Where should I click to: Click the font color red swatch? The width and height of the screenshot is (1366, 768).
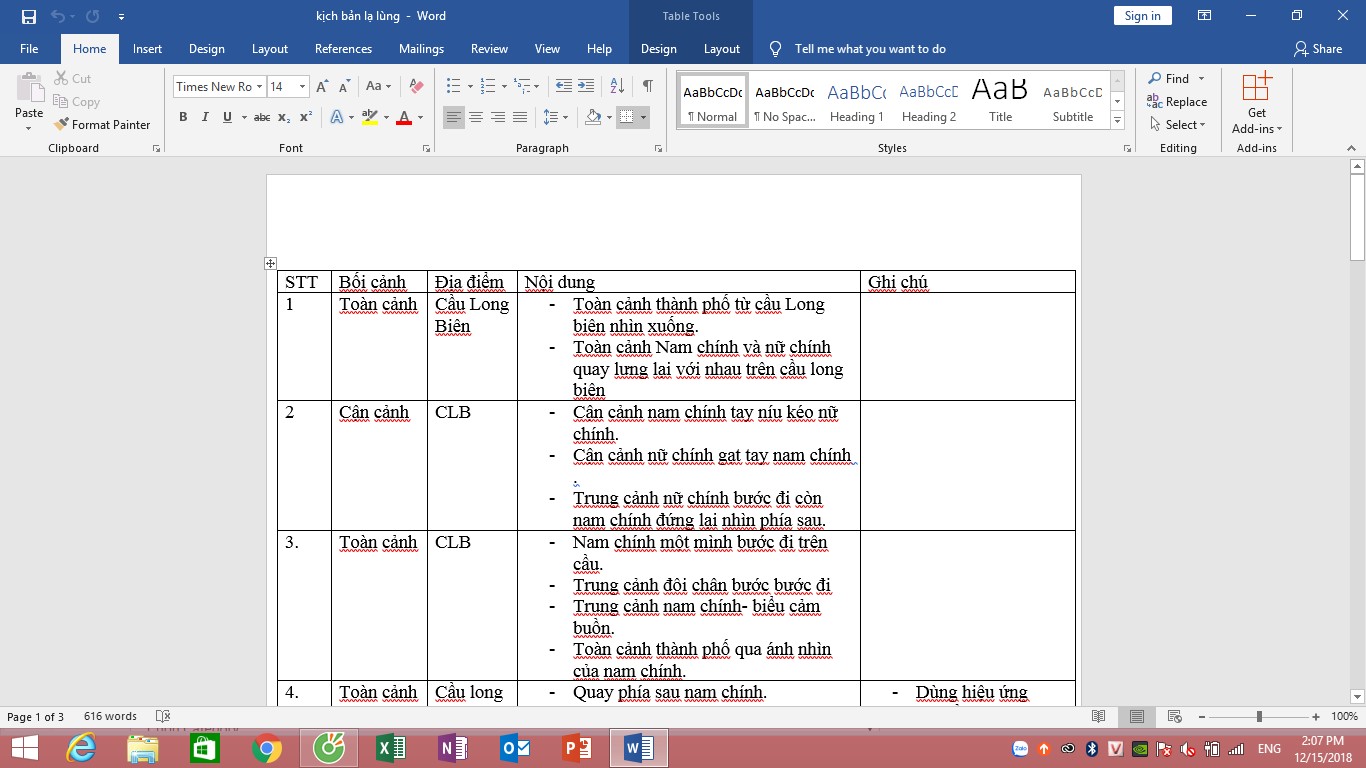(404, 117)
